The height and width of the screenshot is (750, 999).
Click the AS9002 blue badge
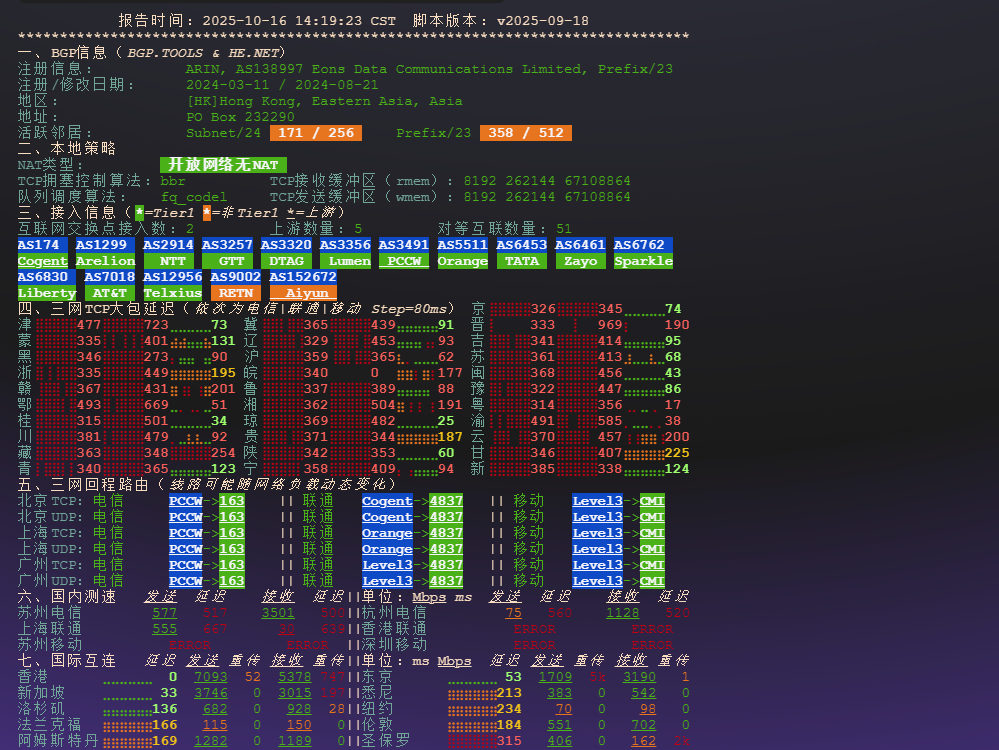coord(235,277)
